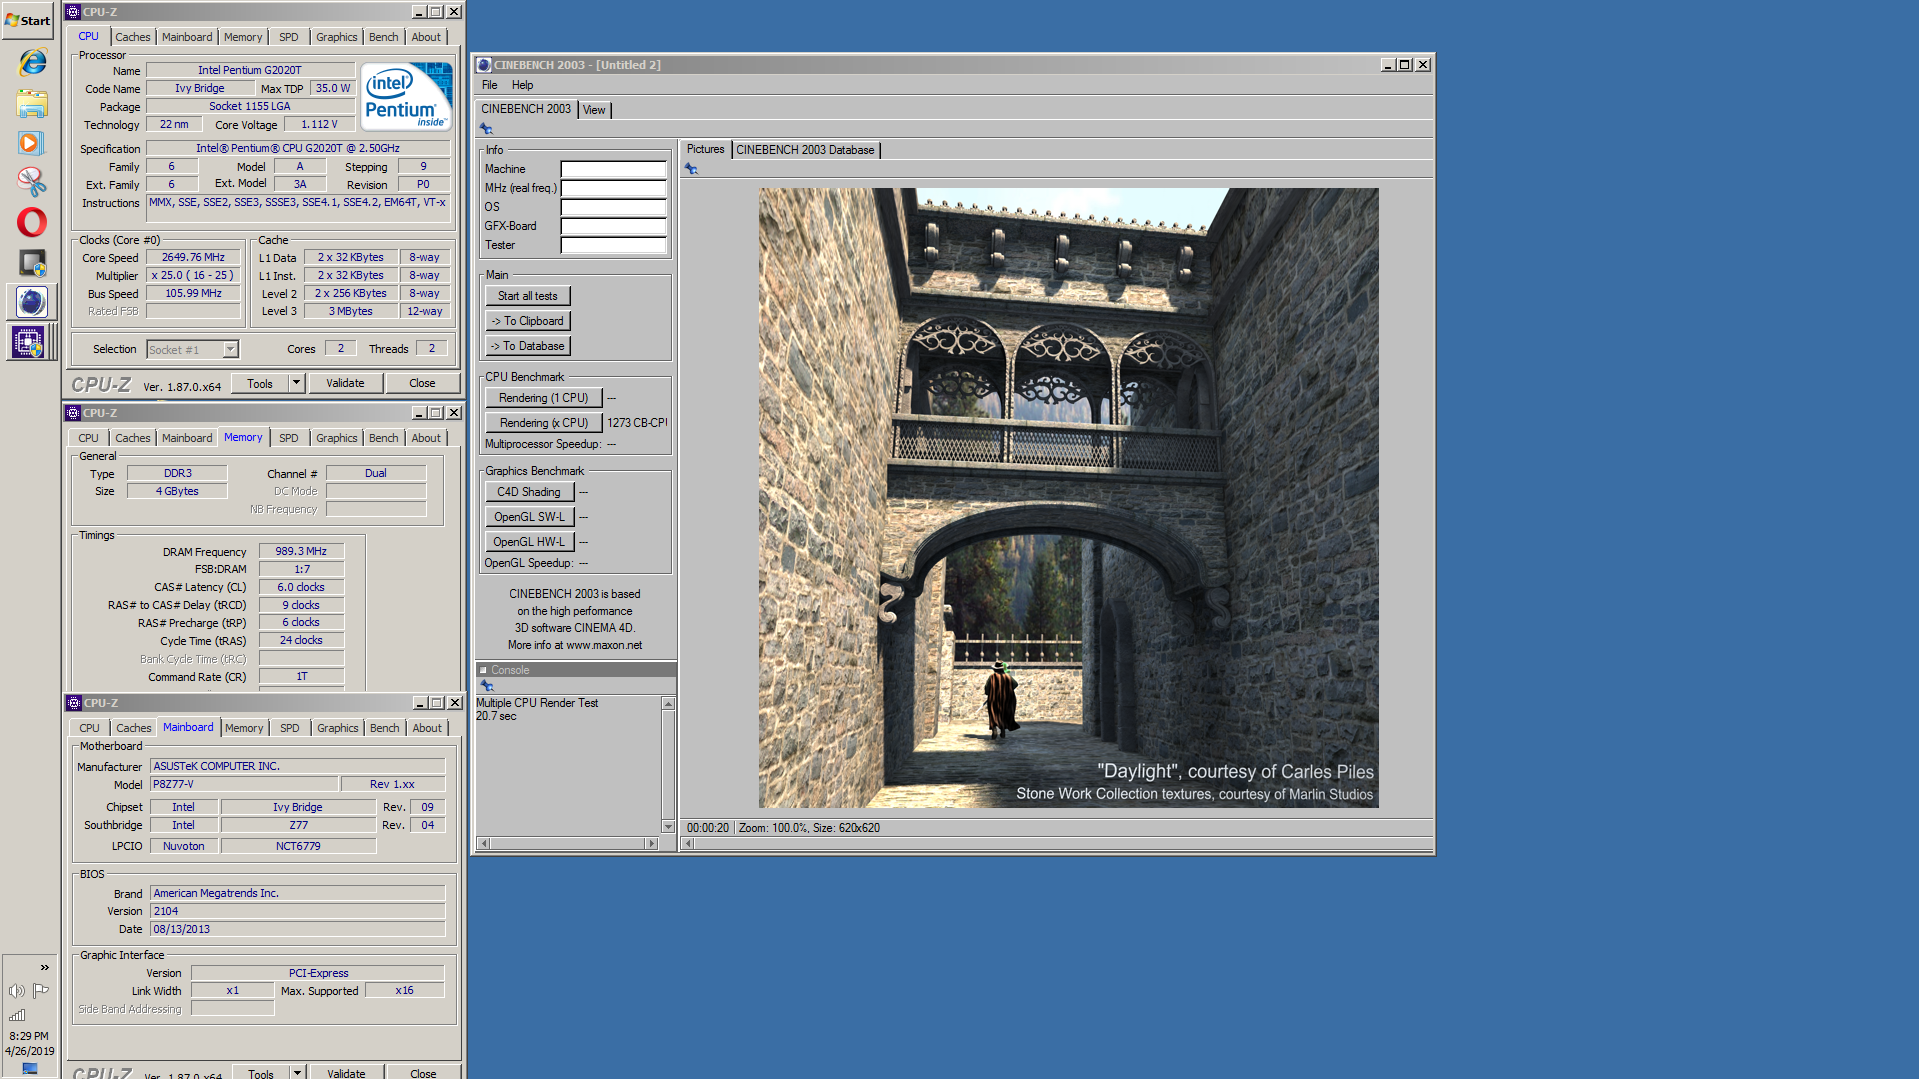The height and width of the screenshot is (1079, 1919).
Task: Click the network signal bars tray icon
Action: 17,1015
